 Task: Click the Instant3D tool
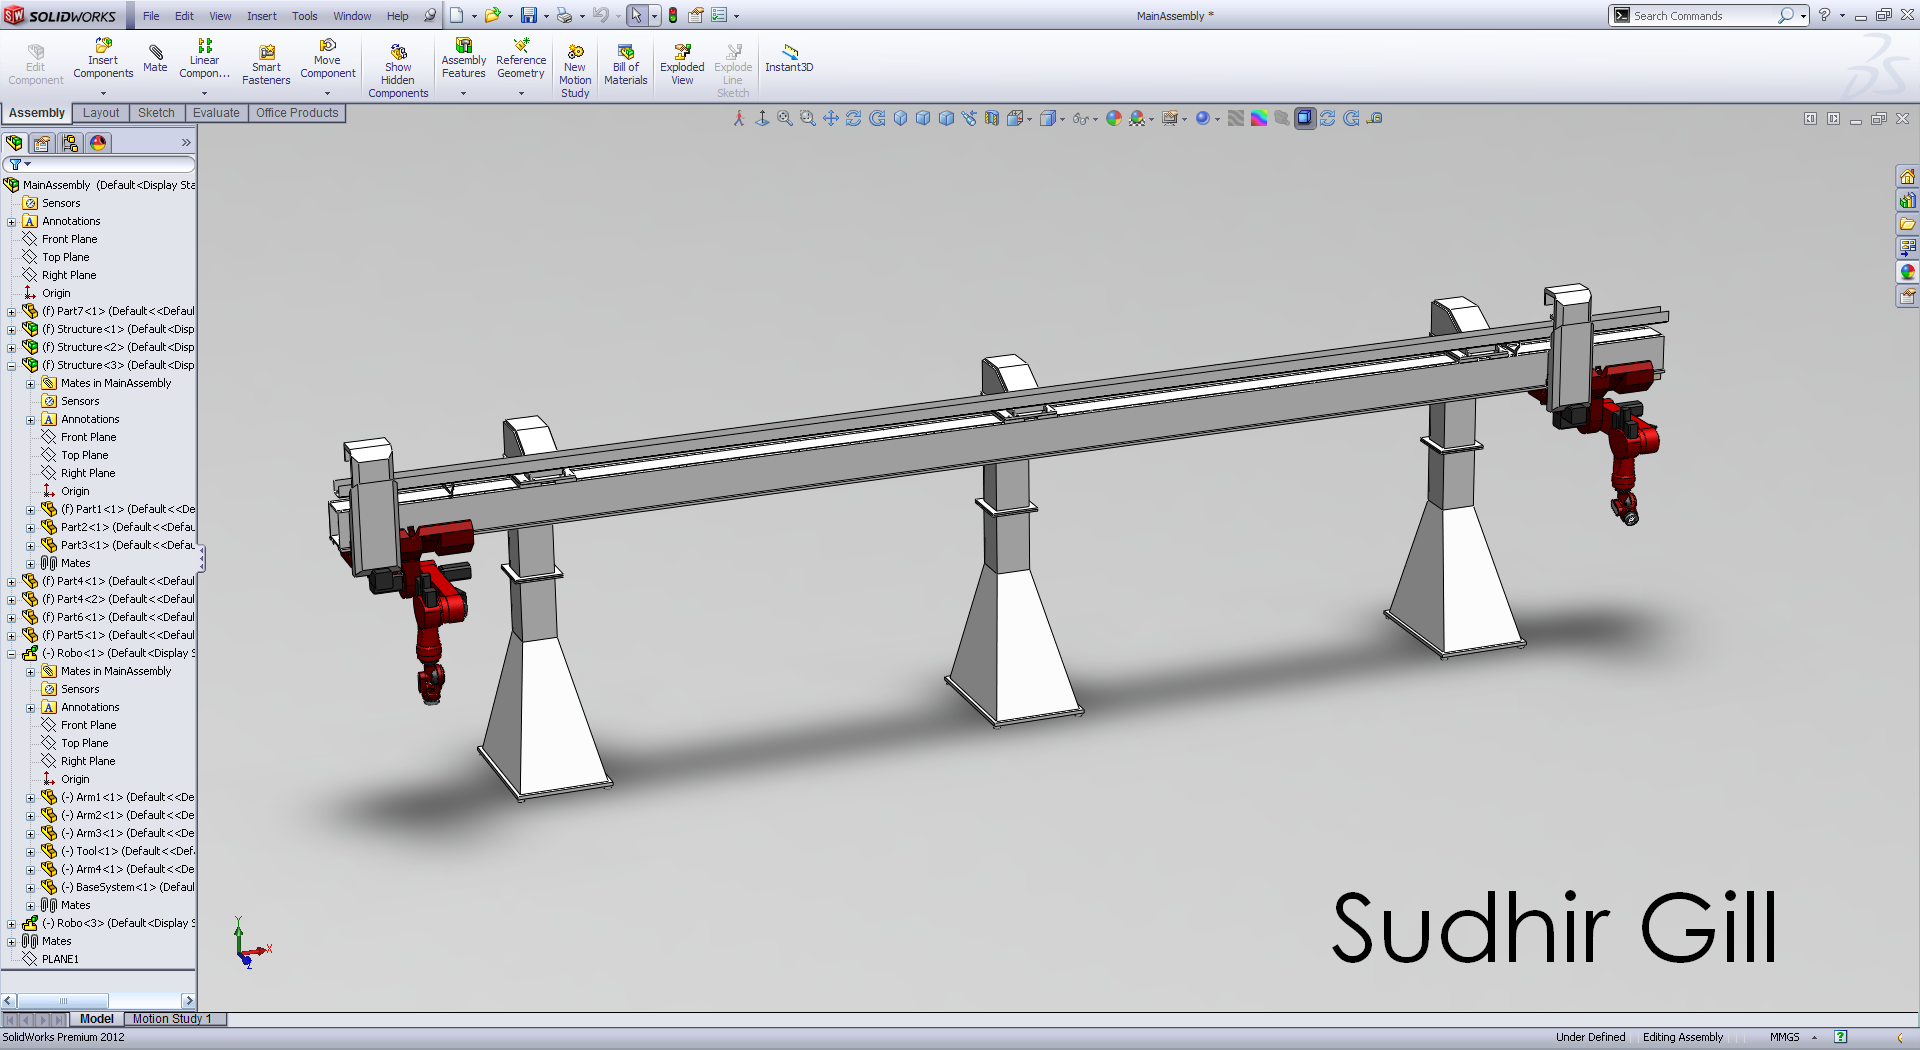(x=789, y=58)
